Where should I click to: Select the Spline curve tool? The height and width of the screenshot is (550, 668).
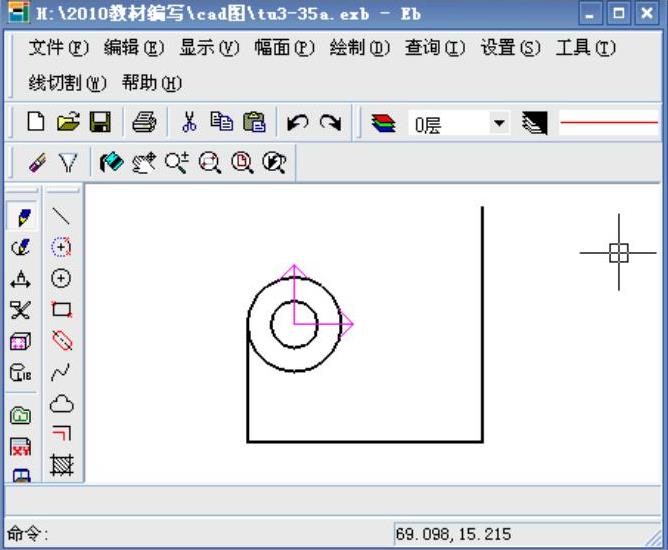pos(62,372)
